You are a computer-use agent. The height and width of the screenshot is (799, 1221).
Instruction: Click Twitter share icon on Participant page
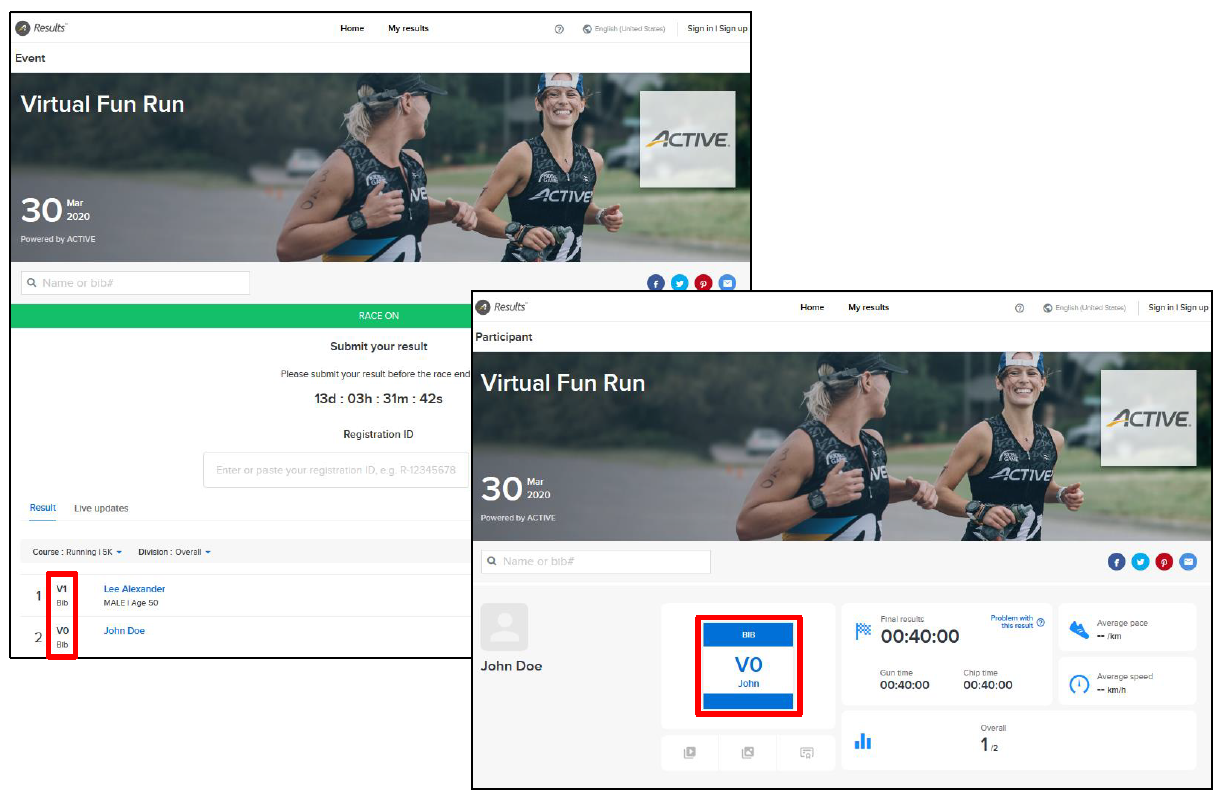(x=1140, y=562)
